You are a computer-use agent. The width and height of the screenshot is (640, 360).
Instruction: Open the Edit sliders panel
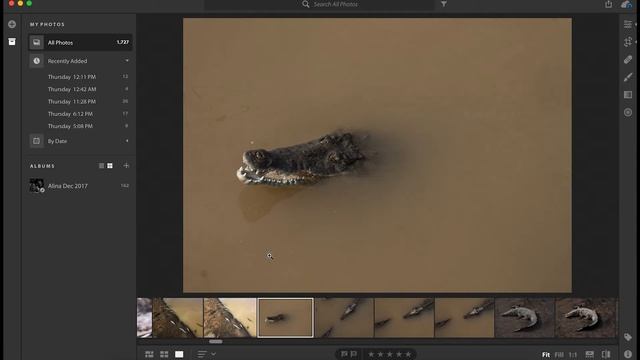[628, 24]
